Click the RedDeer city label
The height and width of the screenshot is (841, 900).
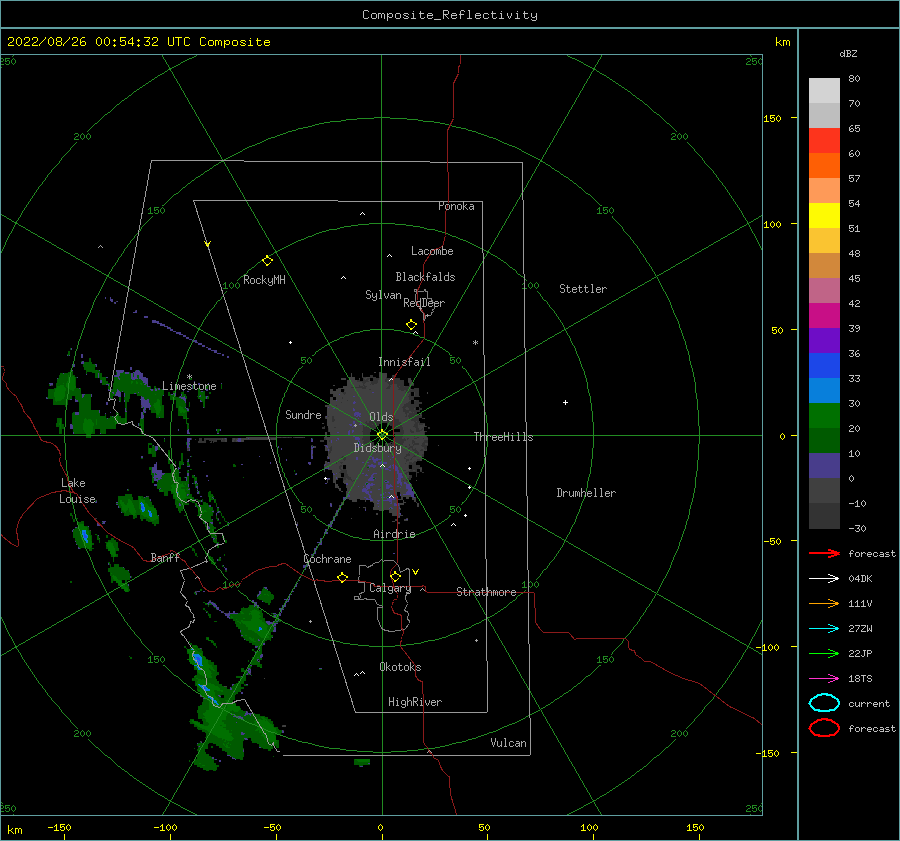[424, 303]
